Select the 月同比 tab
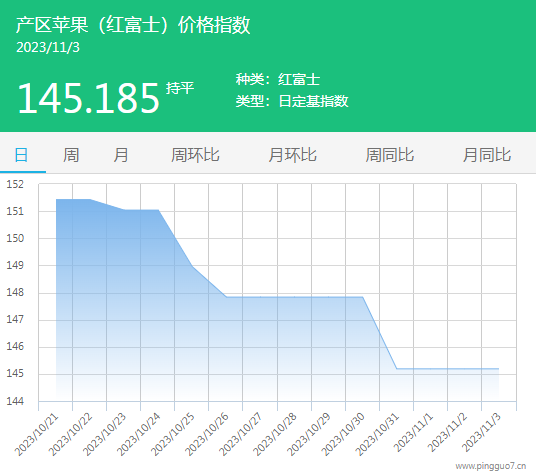The width and height of the screenshot is (536, 475). point(487,155)
